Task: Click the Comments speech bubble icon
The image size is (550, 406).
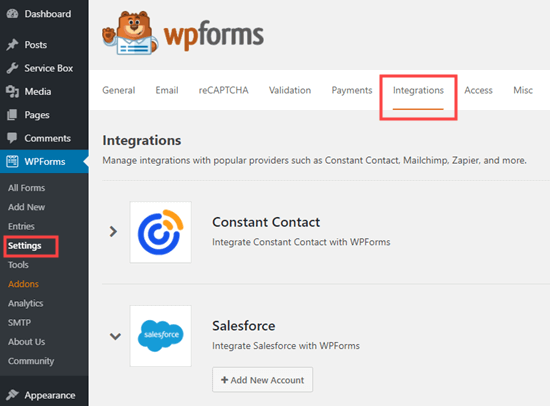Action: coord(12,138)
